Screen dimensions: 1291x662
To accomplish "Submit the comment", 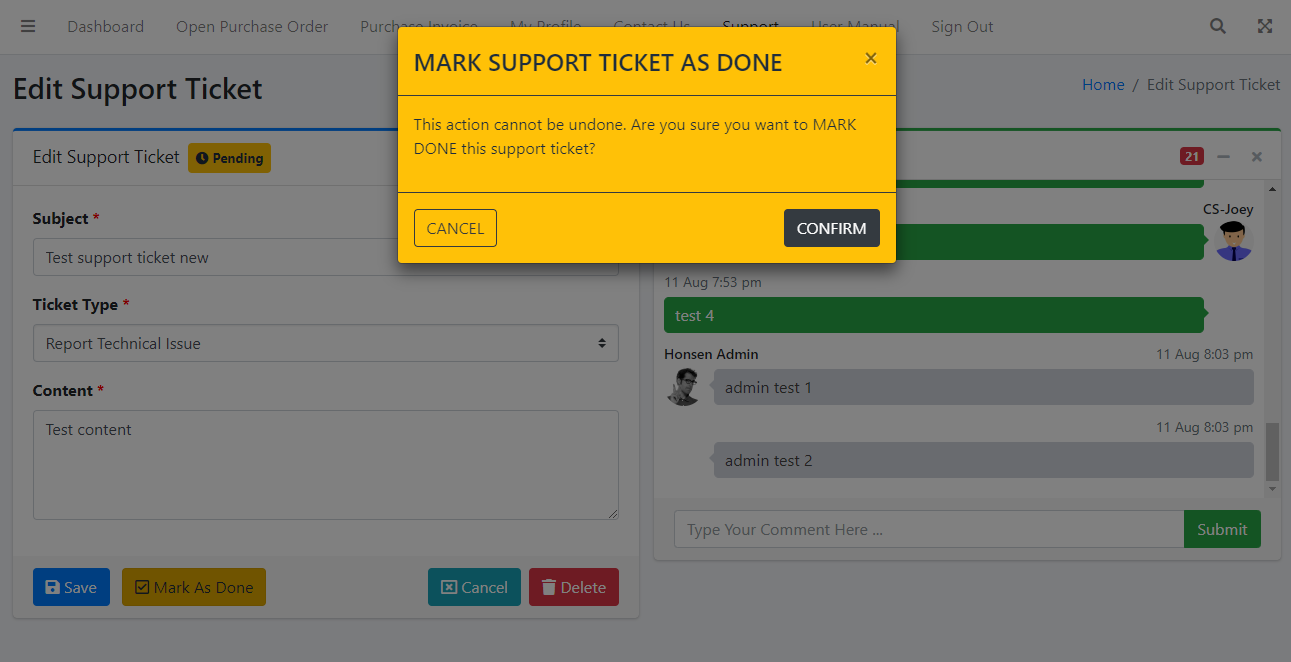I will tap(1222, 530).
